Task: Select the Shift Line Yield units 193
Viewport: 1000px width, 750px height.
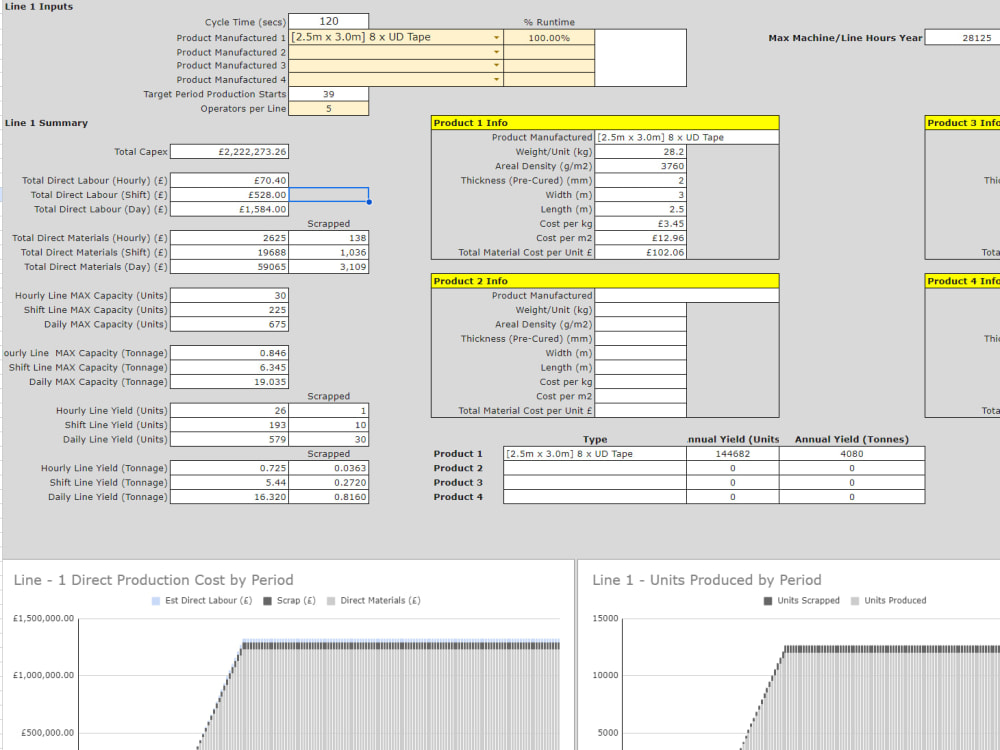Action: pos(230,425)
